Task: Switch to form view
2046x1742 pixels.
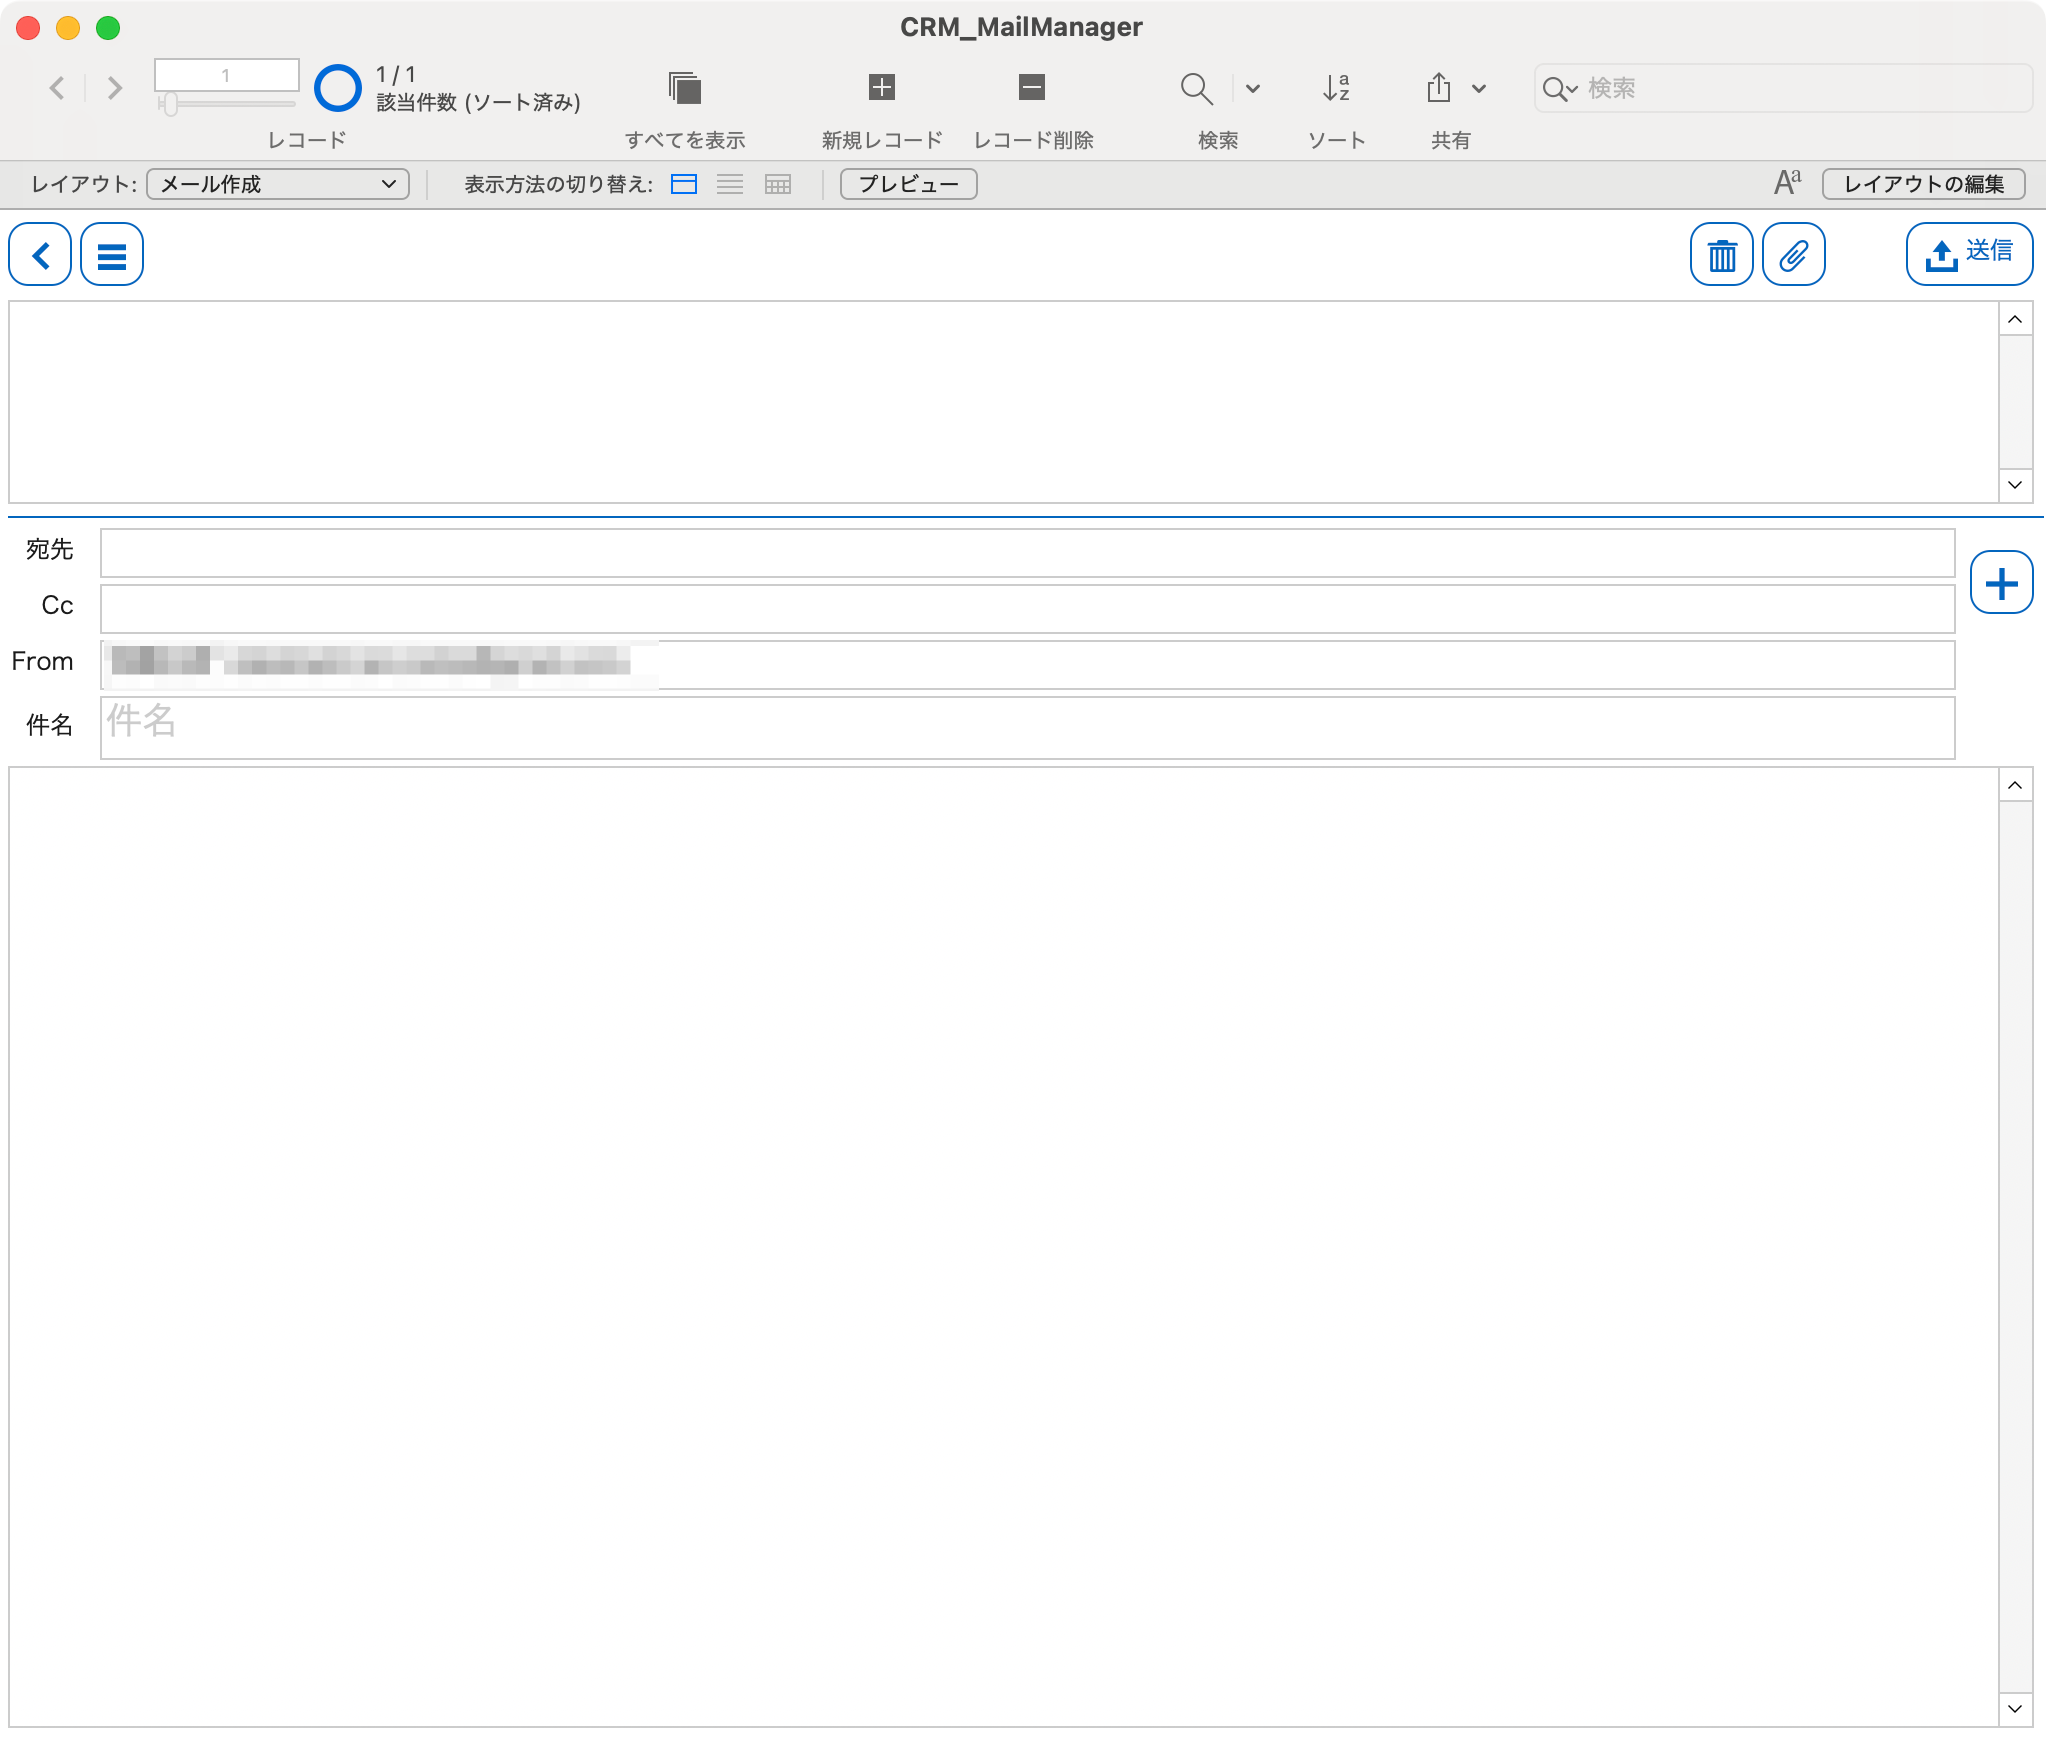Action: click(x=684, y=184)
